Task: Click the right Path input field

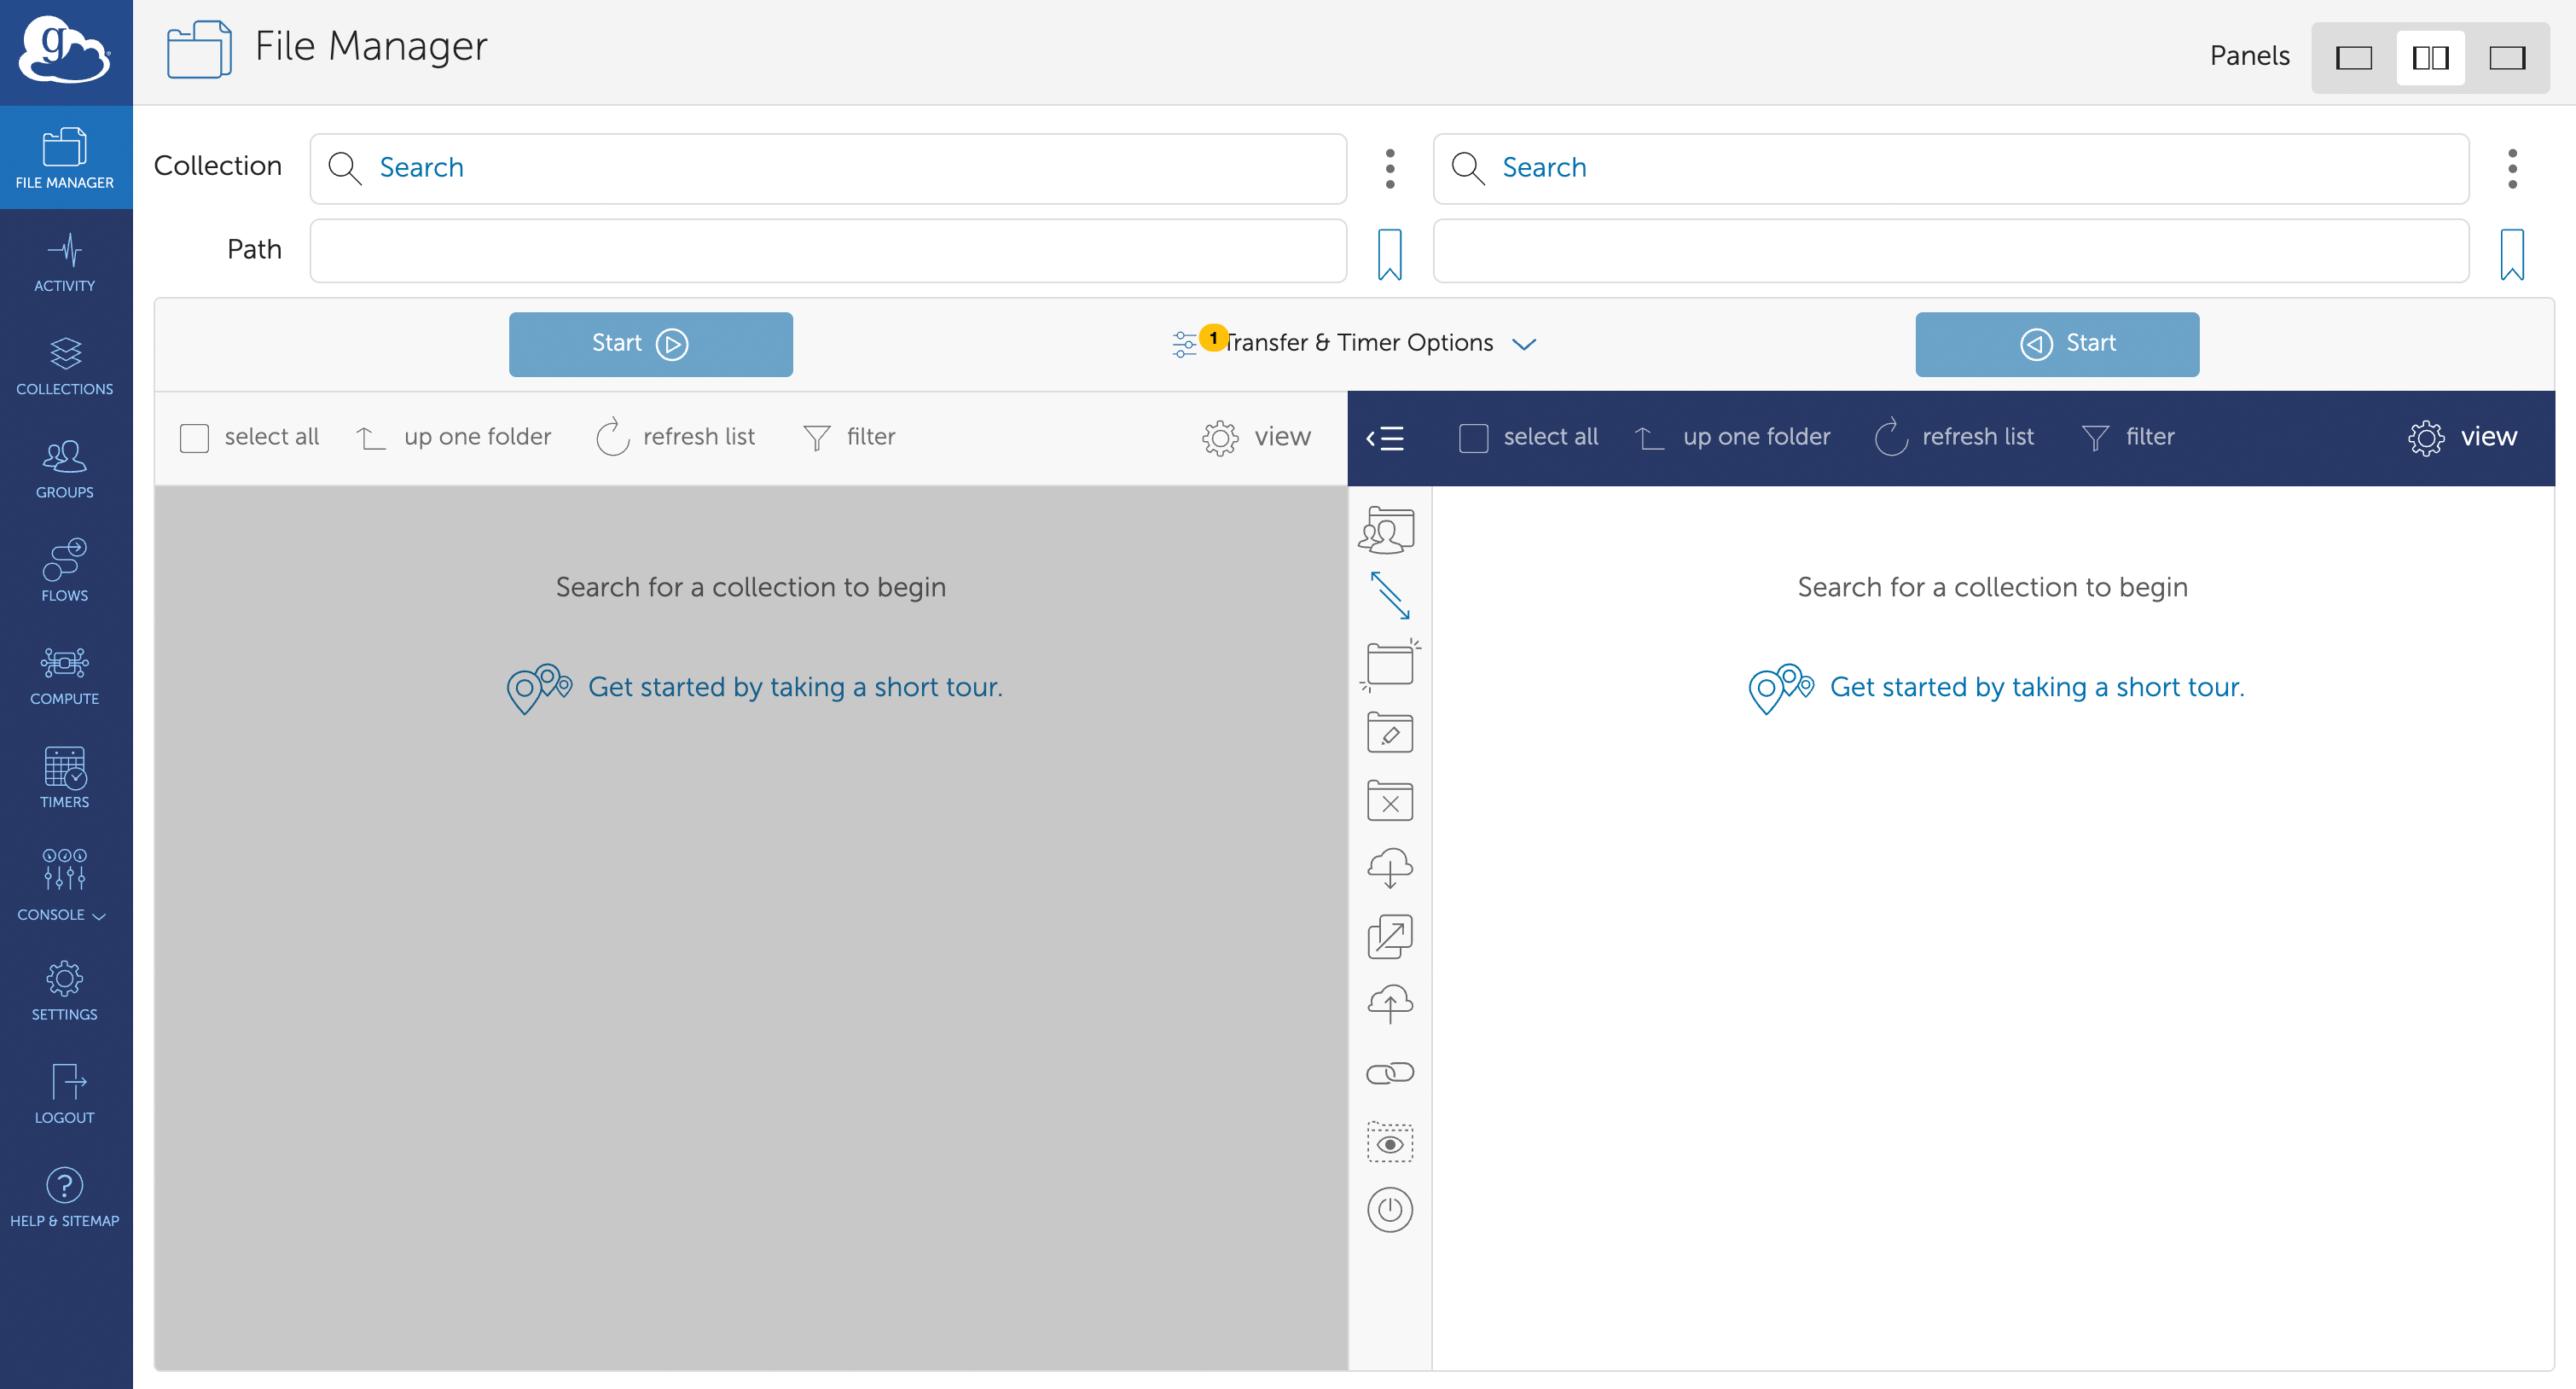Action: point(1951,251)
